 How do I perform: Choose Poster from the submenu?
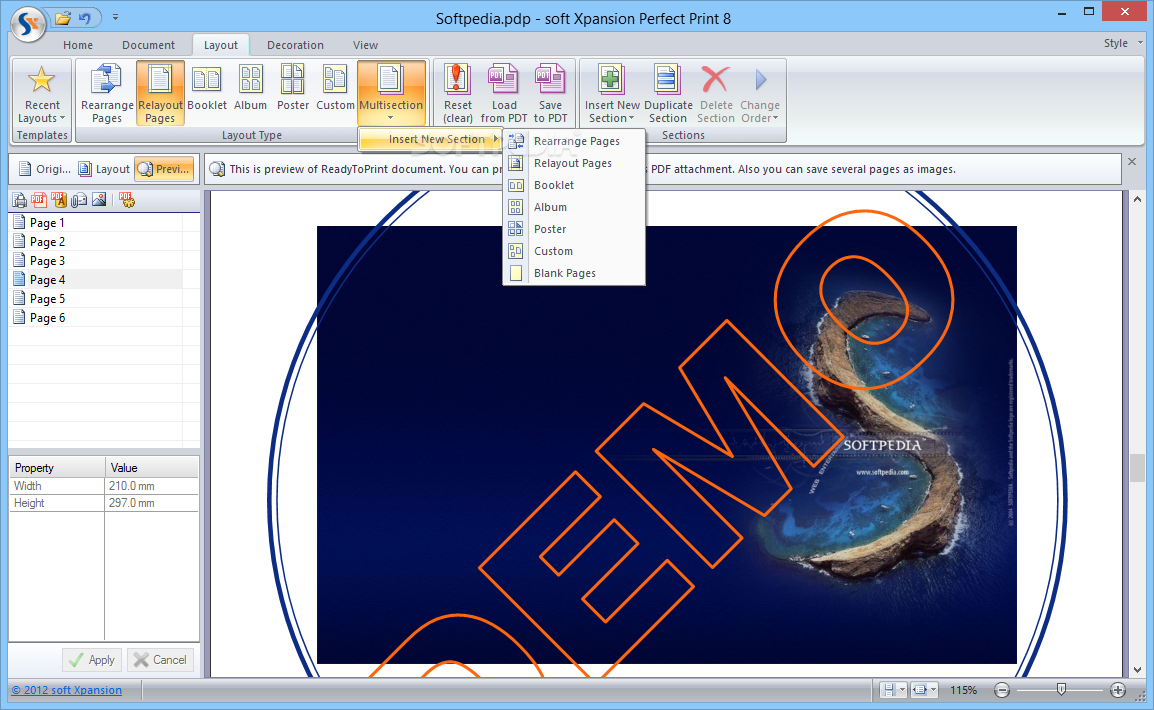pos(575,230)
